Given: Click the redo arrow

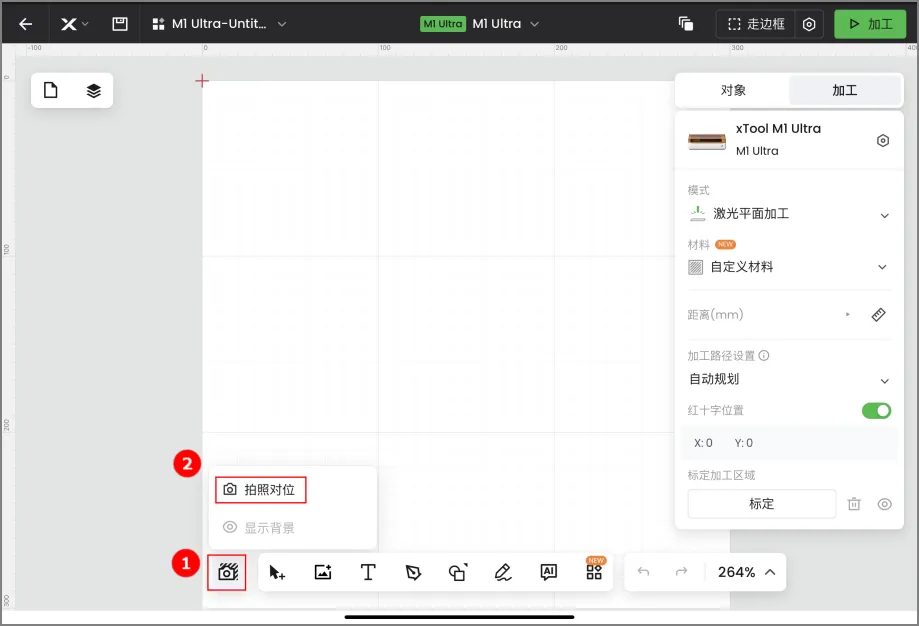Looking at the screenshot, I should [681, 571].
